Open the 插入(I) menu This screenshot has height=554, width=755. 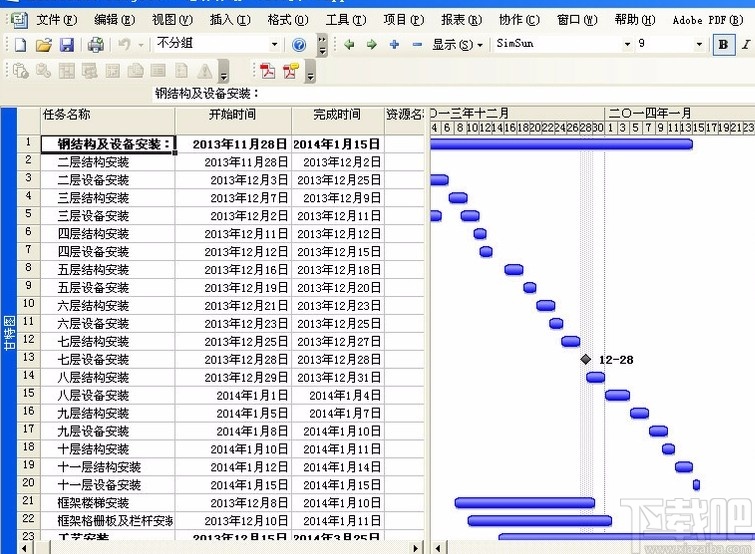(230, 20)
